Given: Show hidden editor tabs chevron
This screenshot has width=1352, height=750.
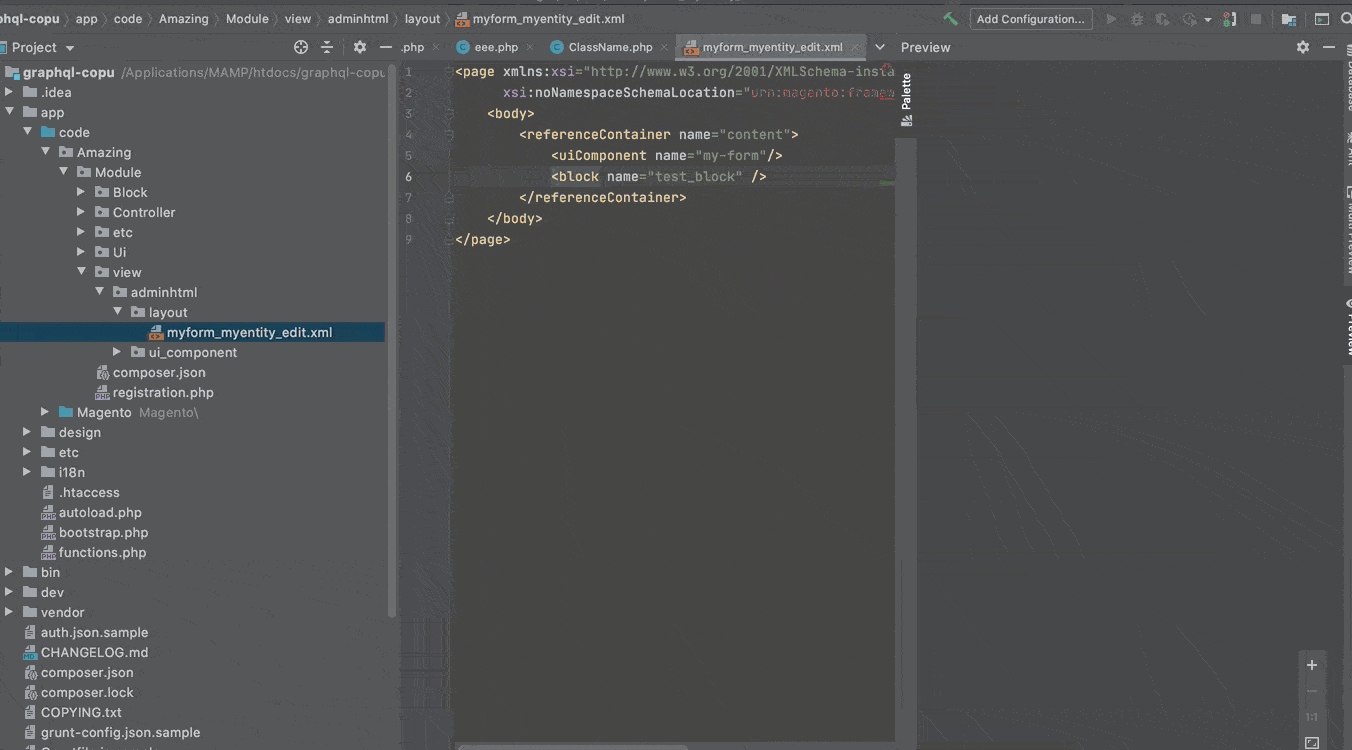Looking at the screenshot, I should pos(880,47).
